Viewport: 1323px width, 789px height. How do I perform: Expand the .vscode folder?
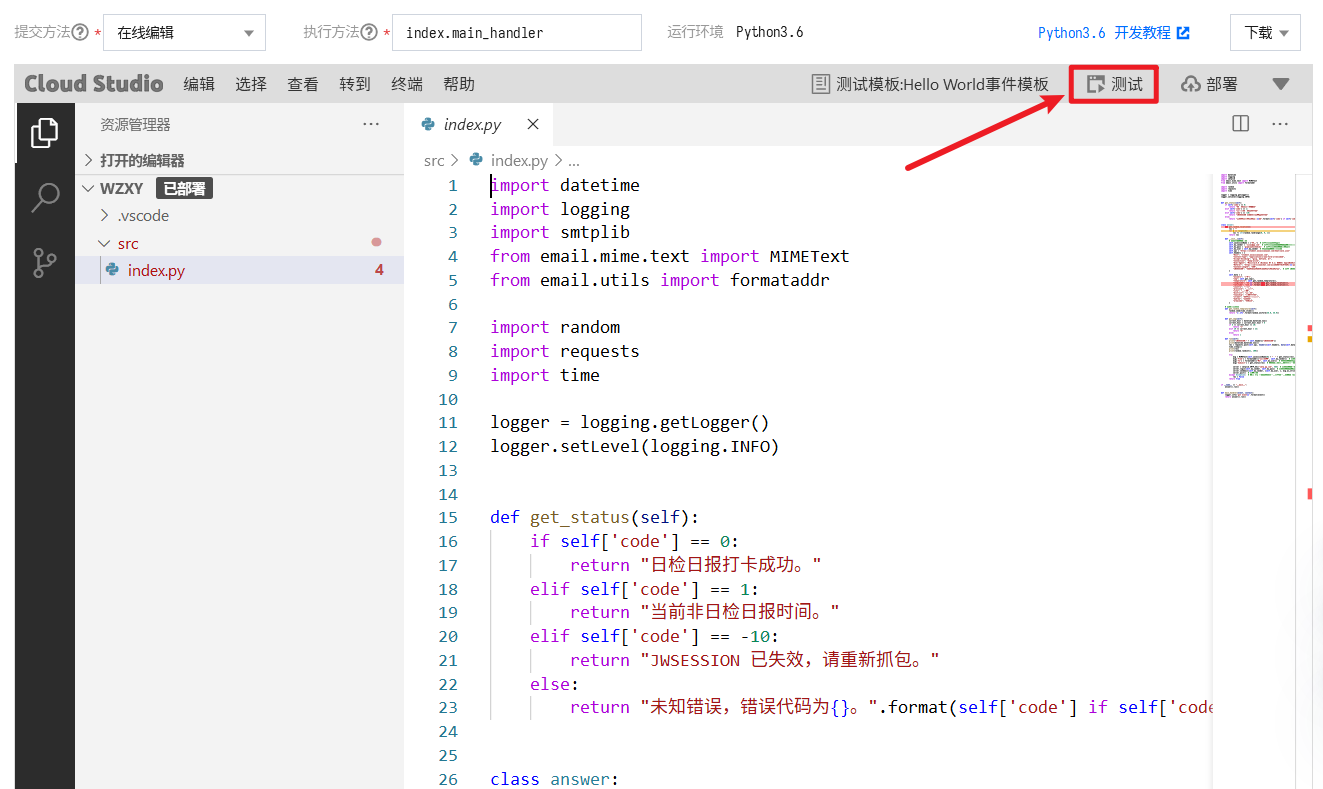click(x=143, y=215)
